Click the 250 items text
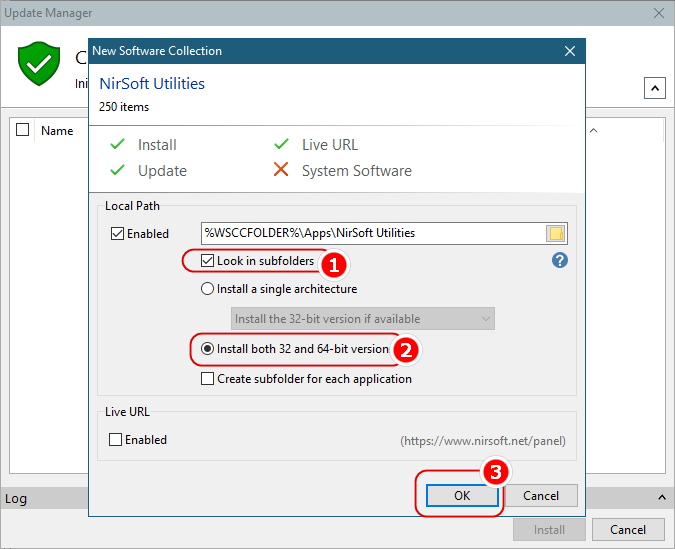Image resolution: width=675 pixels, height=549 pixels. point(124,107)
